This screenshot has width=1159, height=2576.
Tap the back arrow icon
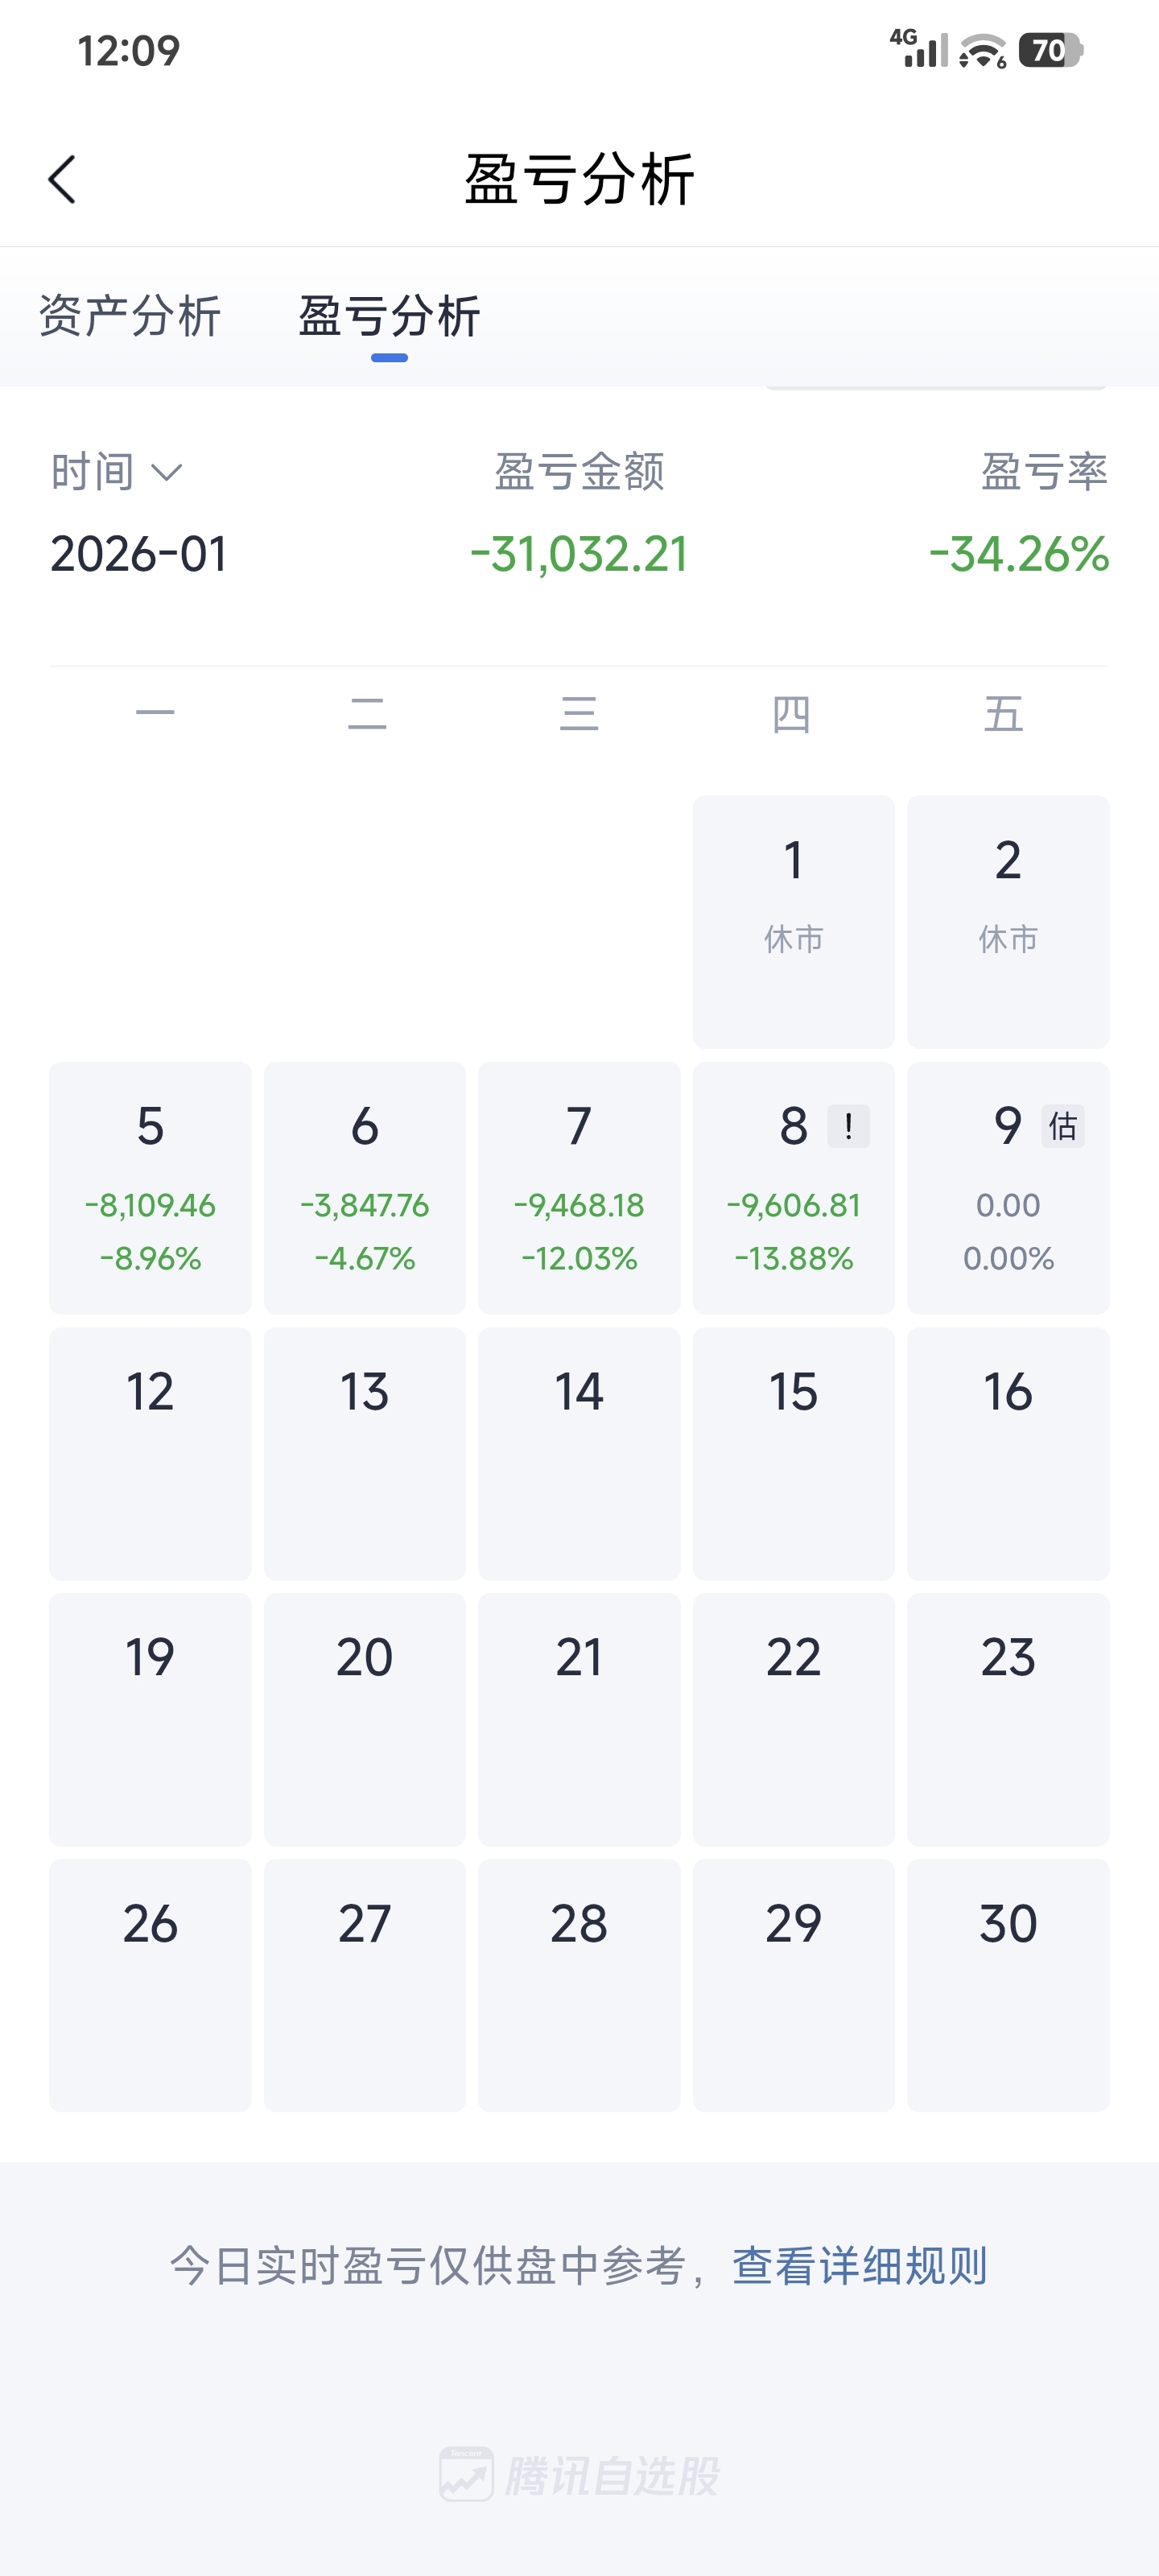62,180
